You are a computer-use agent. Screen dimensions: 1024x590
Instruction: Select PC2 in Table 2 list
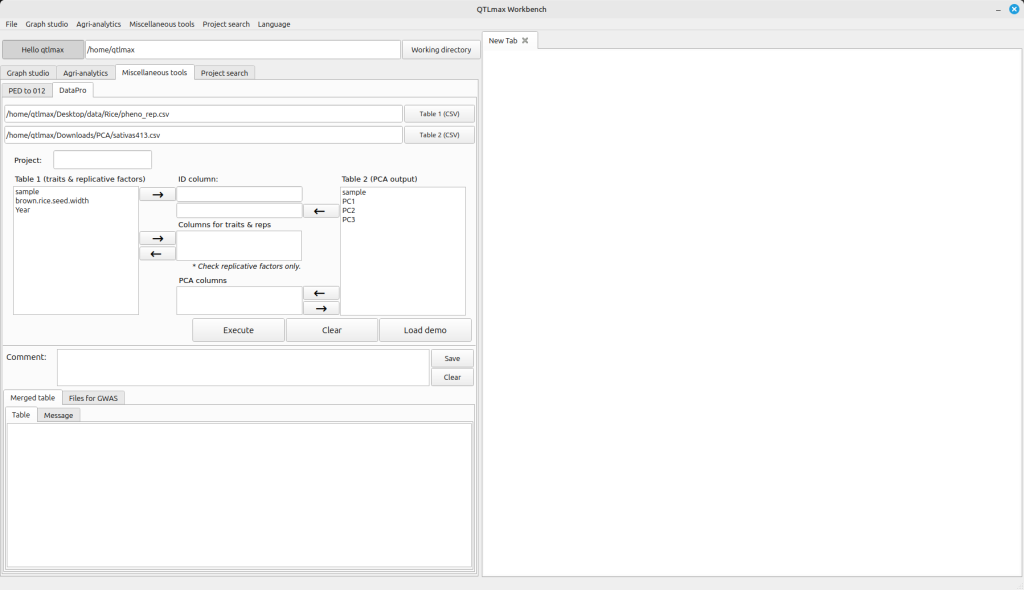click(349, 210)
